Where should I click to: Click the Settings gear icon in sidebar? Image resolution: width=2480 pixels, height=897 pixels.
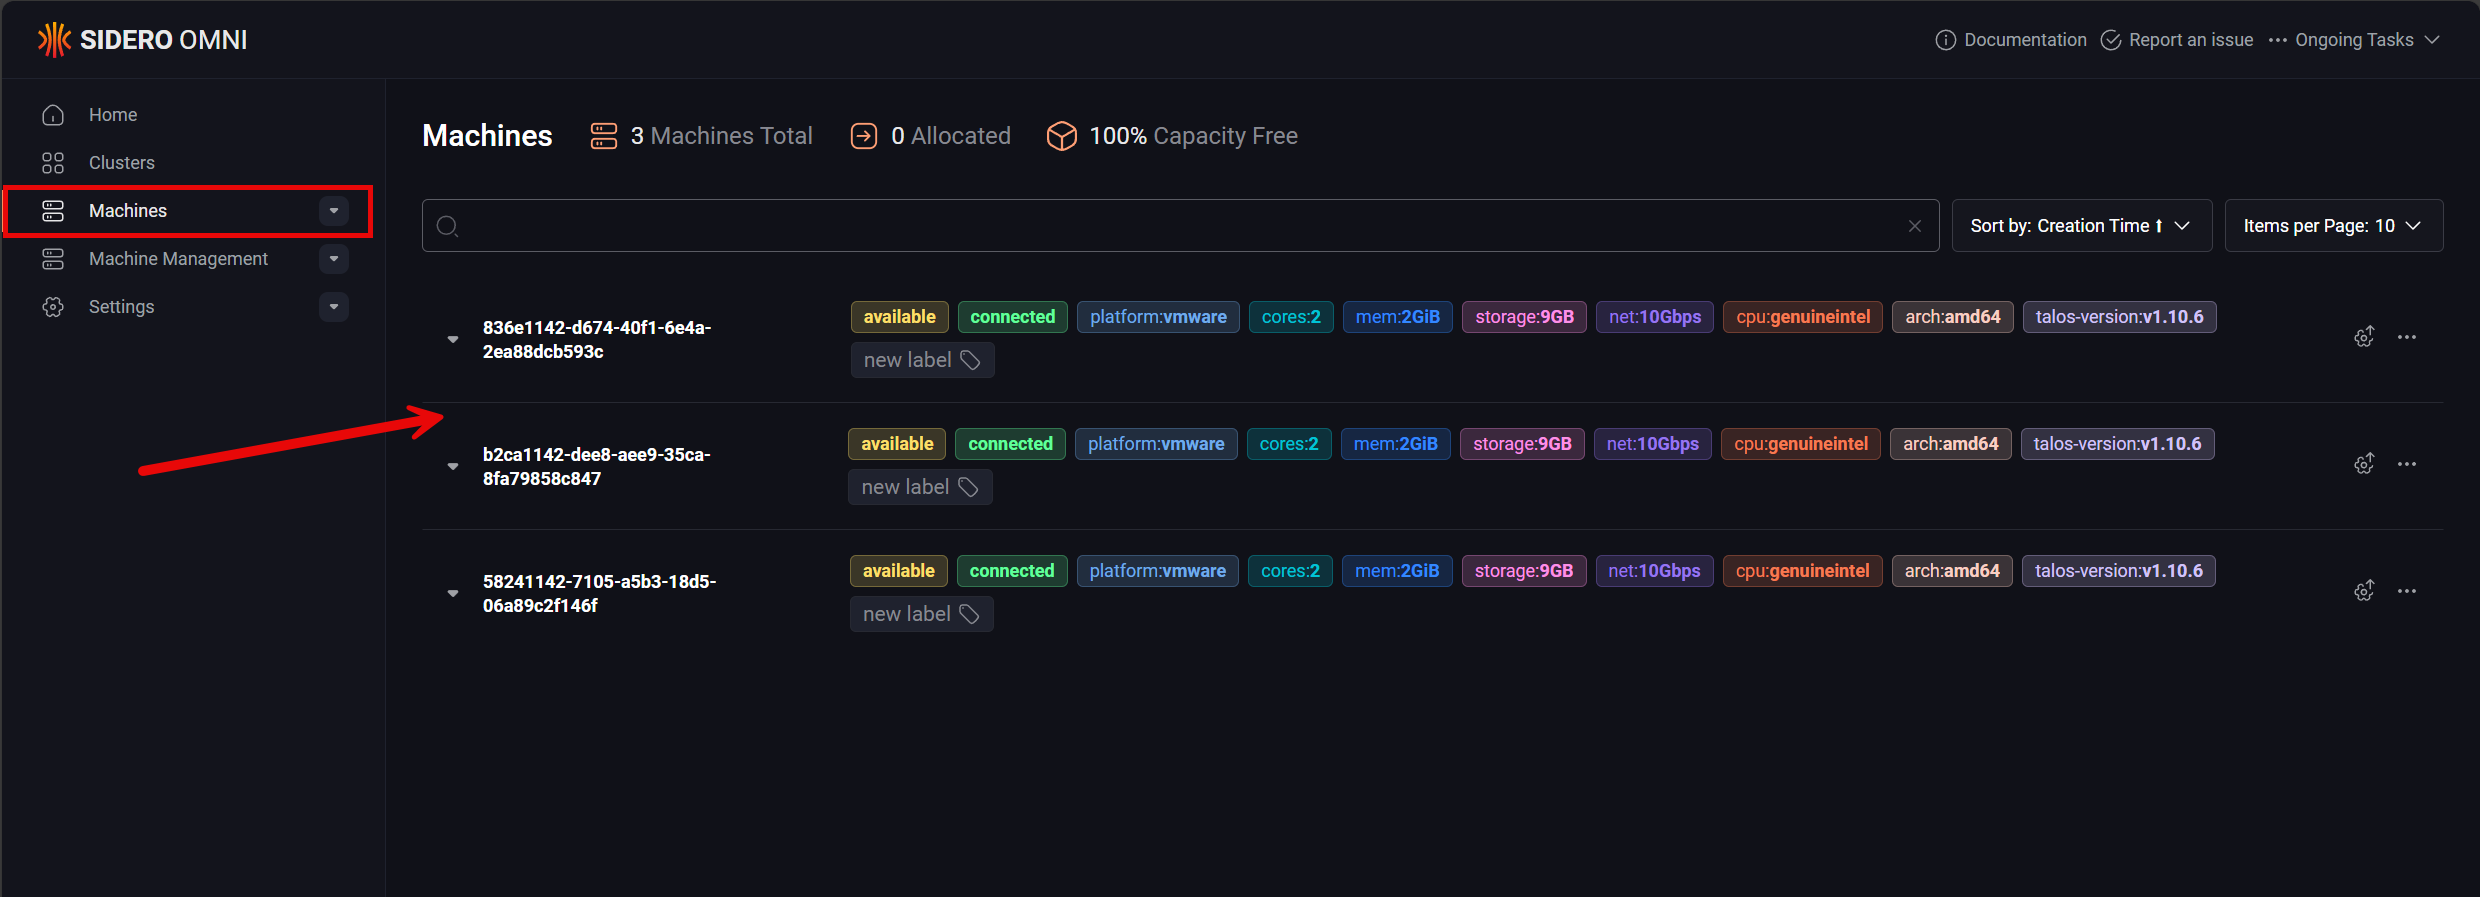coord(53,307)
